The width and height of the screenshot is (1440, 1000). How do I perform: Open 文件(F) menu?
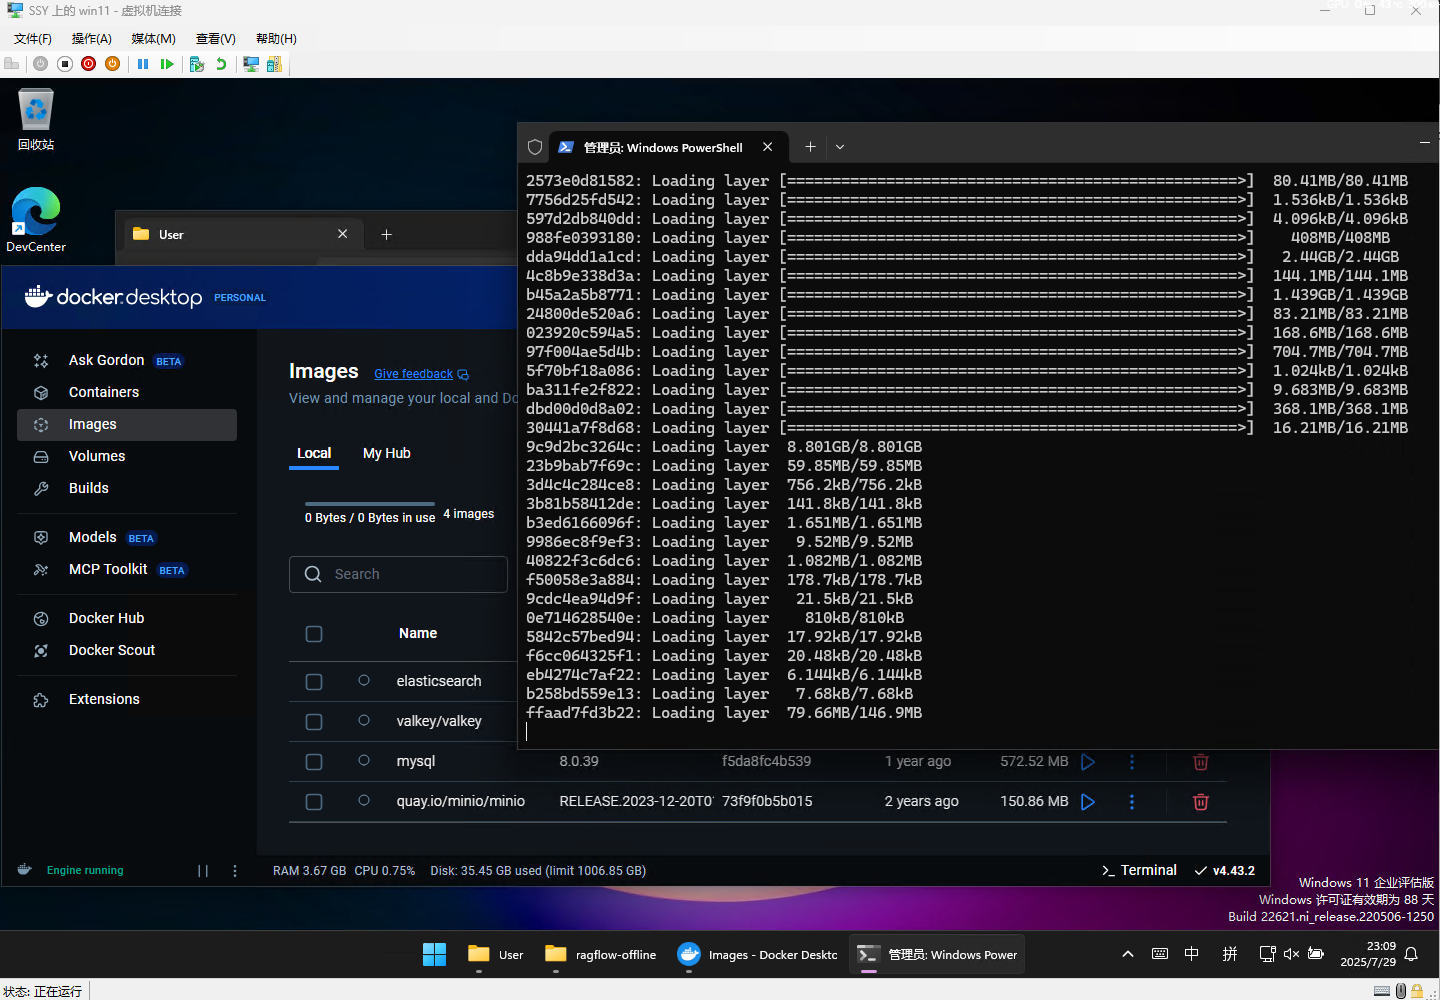click(x=33, y=39)
